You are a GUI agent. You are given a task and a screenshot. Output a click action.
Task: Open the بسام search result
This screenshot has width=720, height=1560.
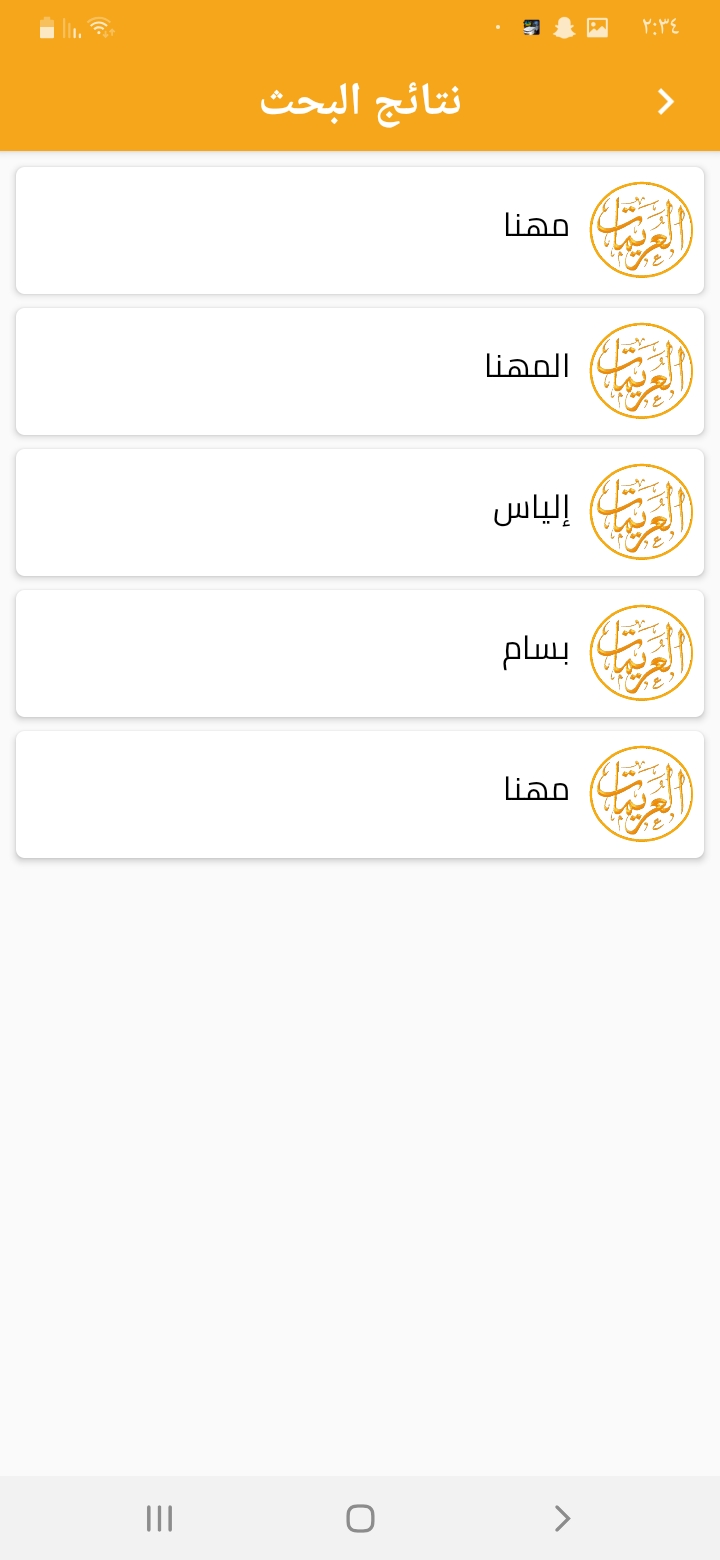pos(360,653)
